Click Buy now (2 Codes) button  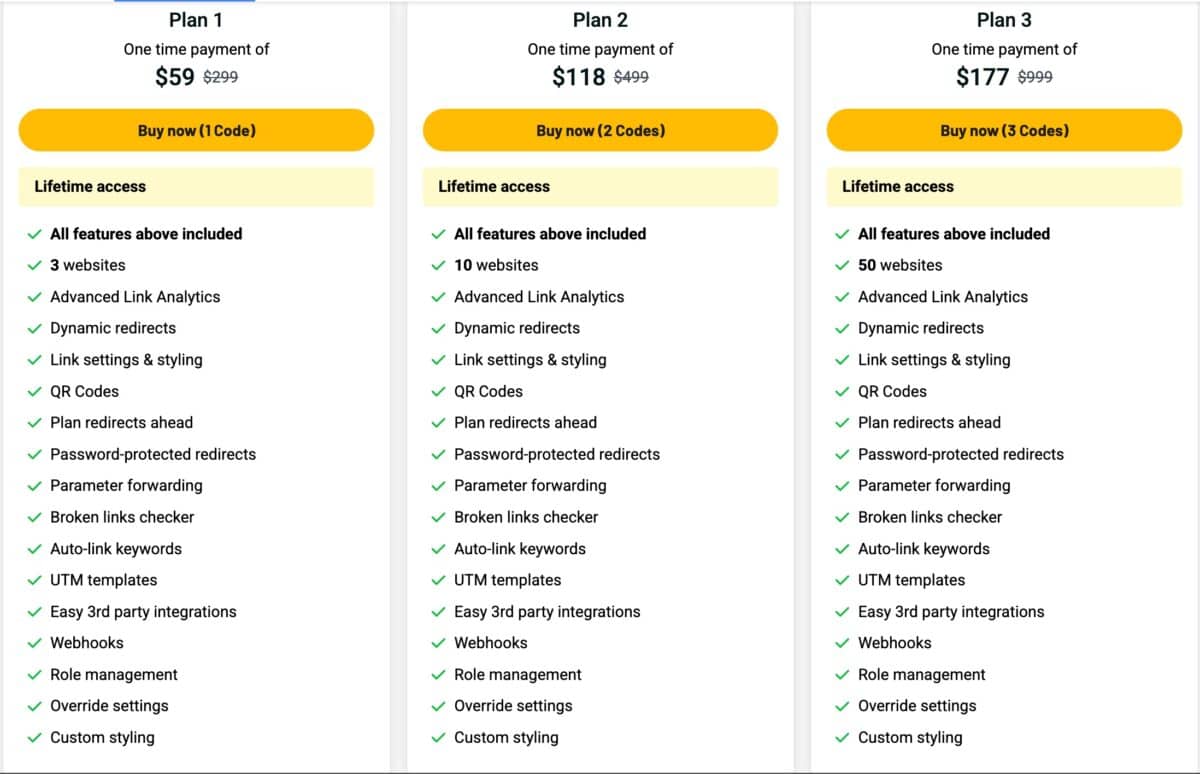pos(600,131)
